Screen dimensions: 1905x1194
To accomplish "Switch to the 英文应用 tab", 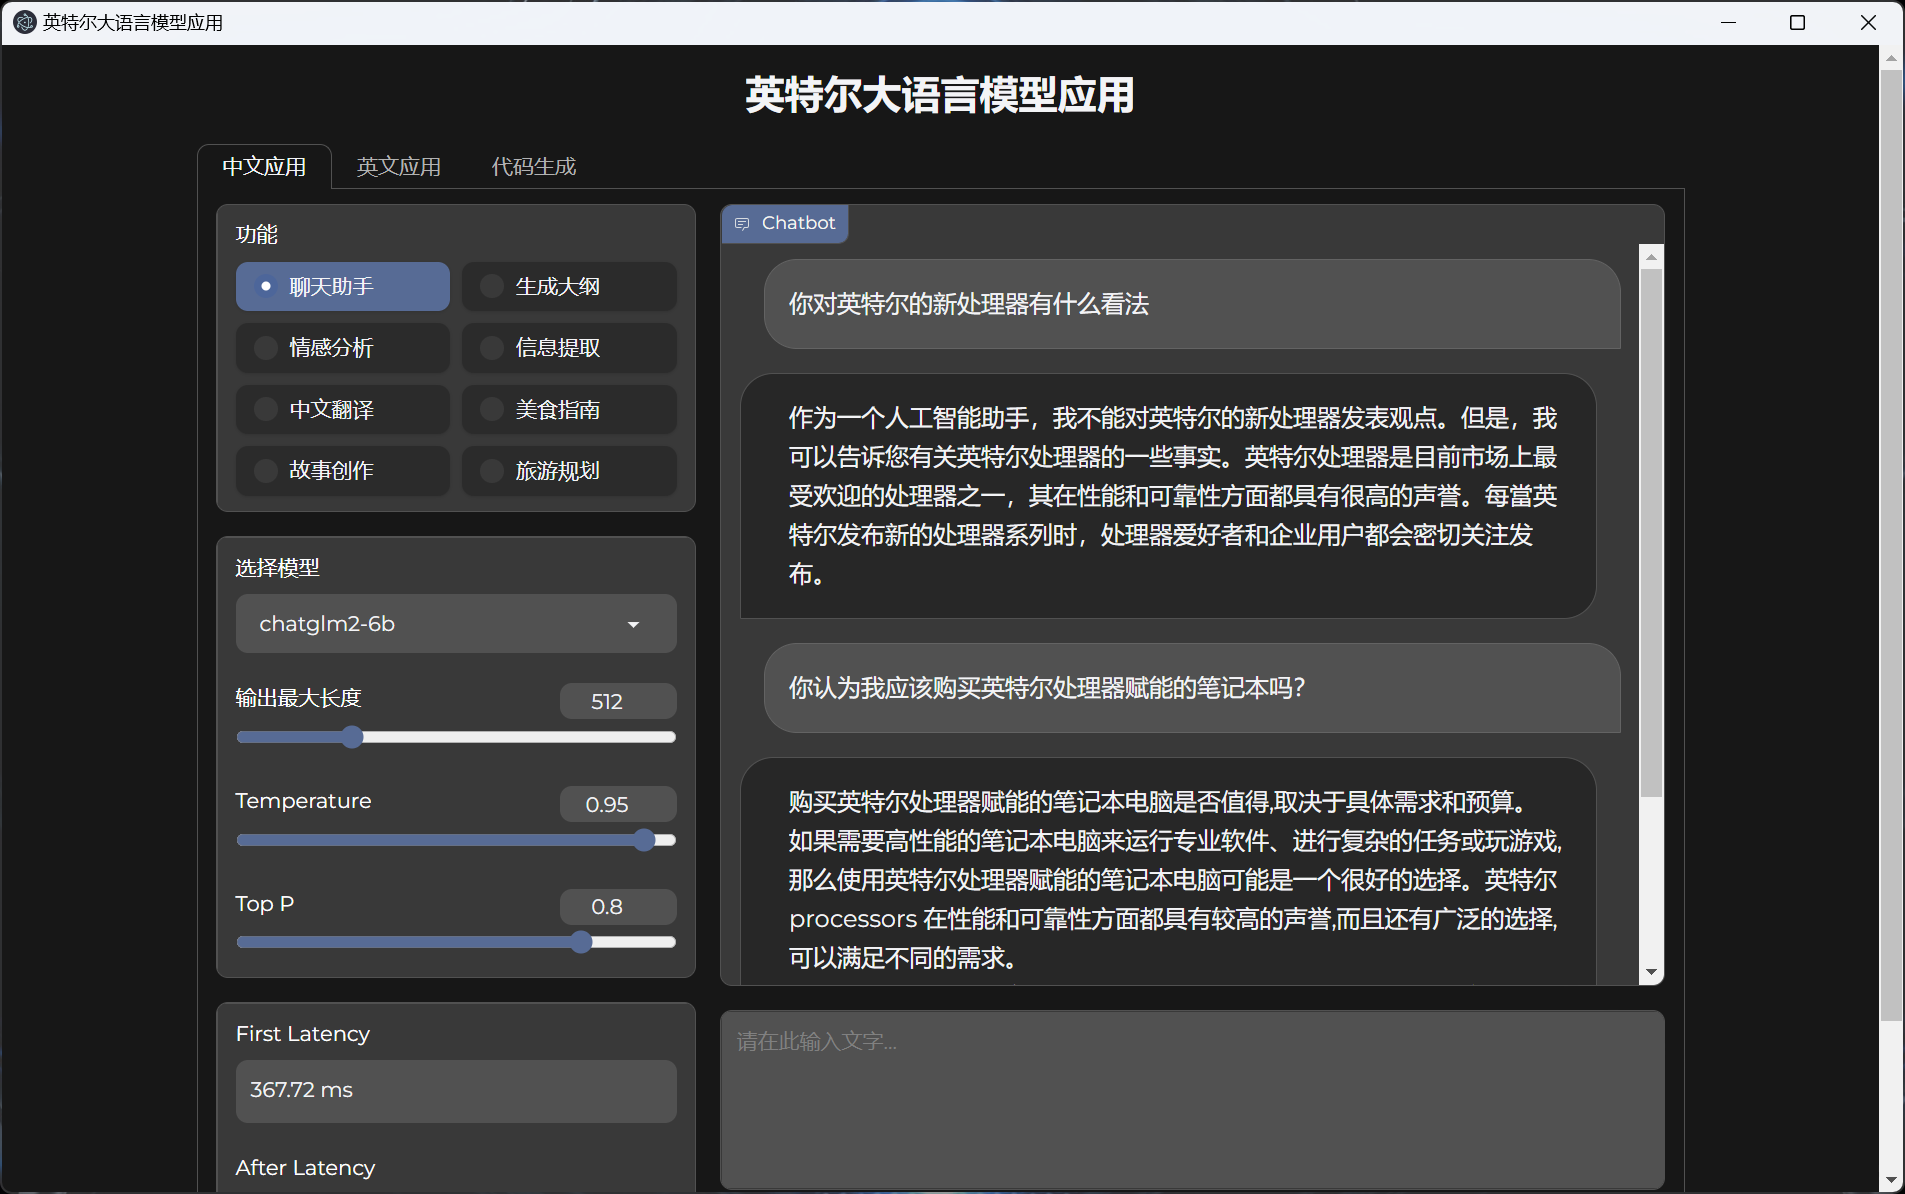I will tap(399, 166).
